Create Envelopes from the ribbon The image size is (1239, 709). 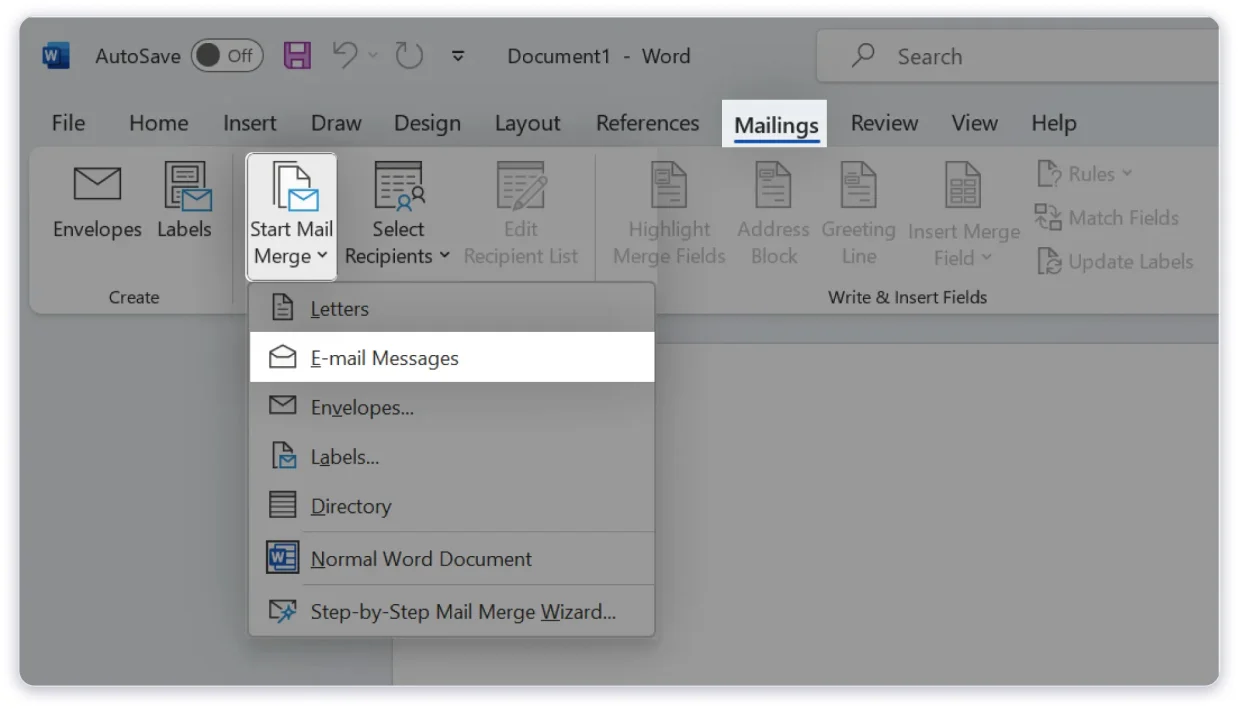click(97, 200)
